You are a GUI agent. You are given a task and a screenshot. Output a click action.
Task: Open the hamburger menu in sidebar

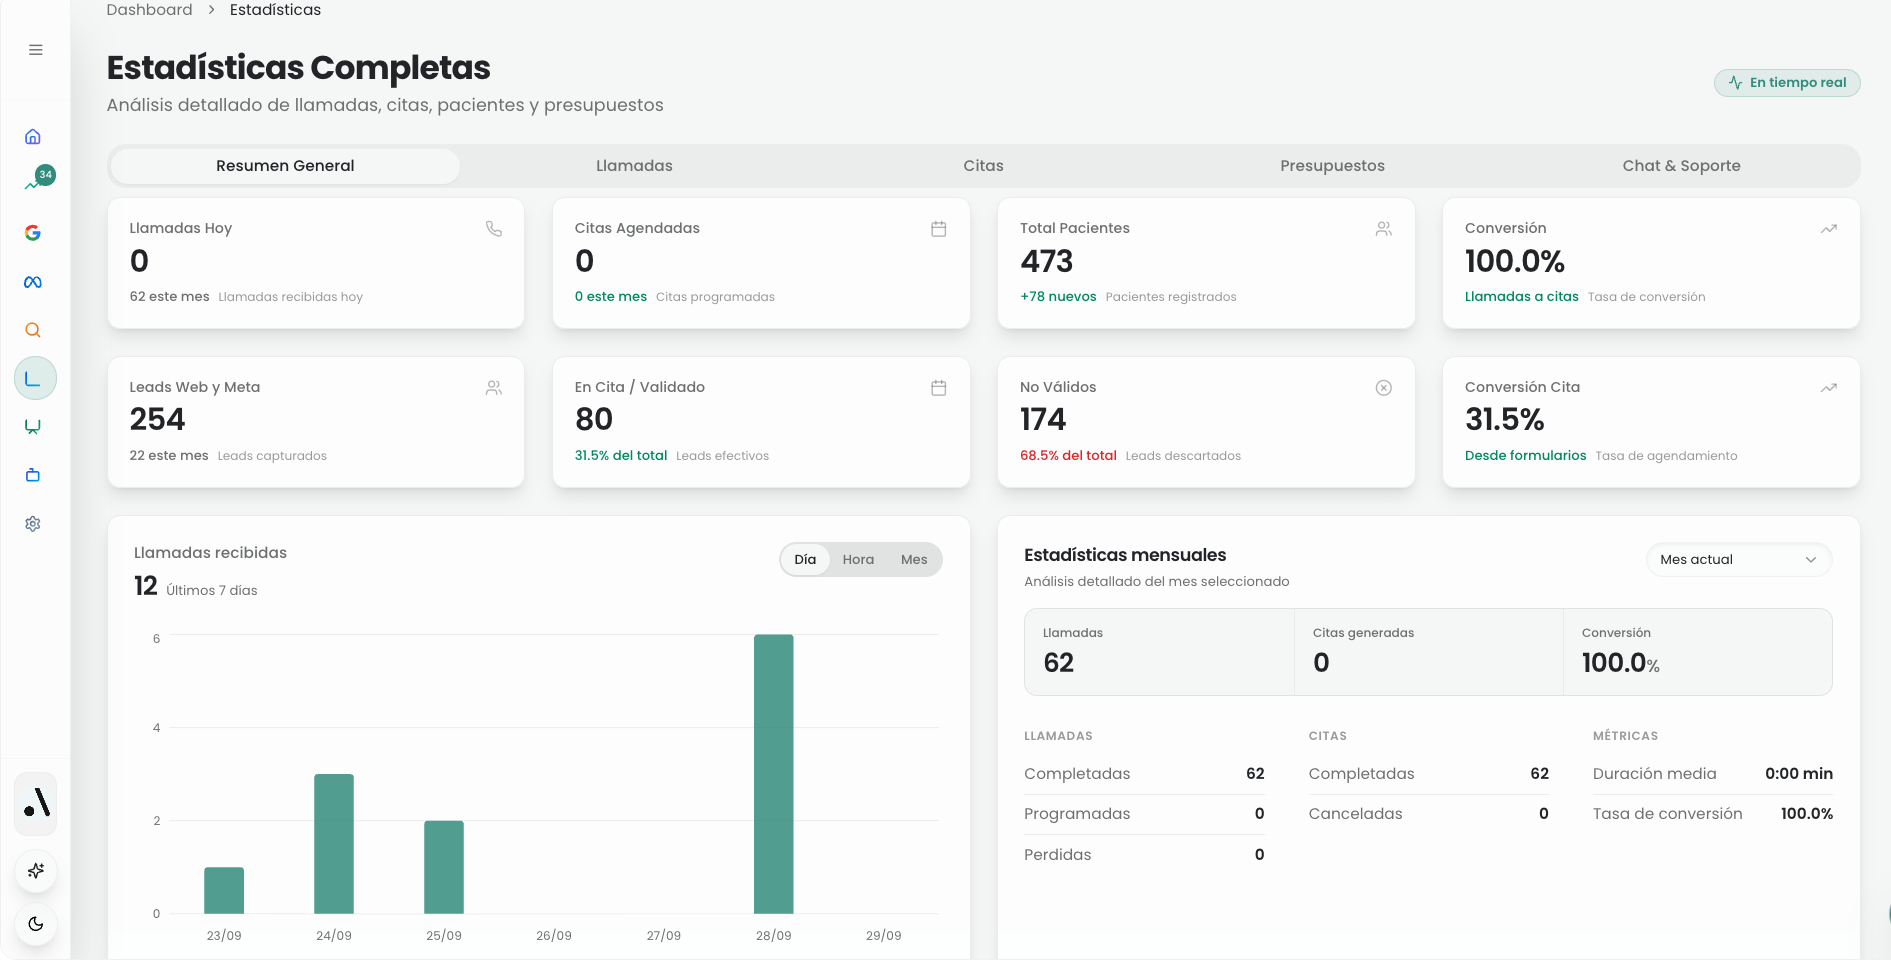[x=35, y=50]
